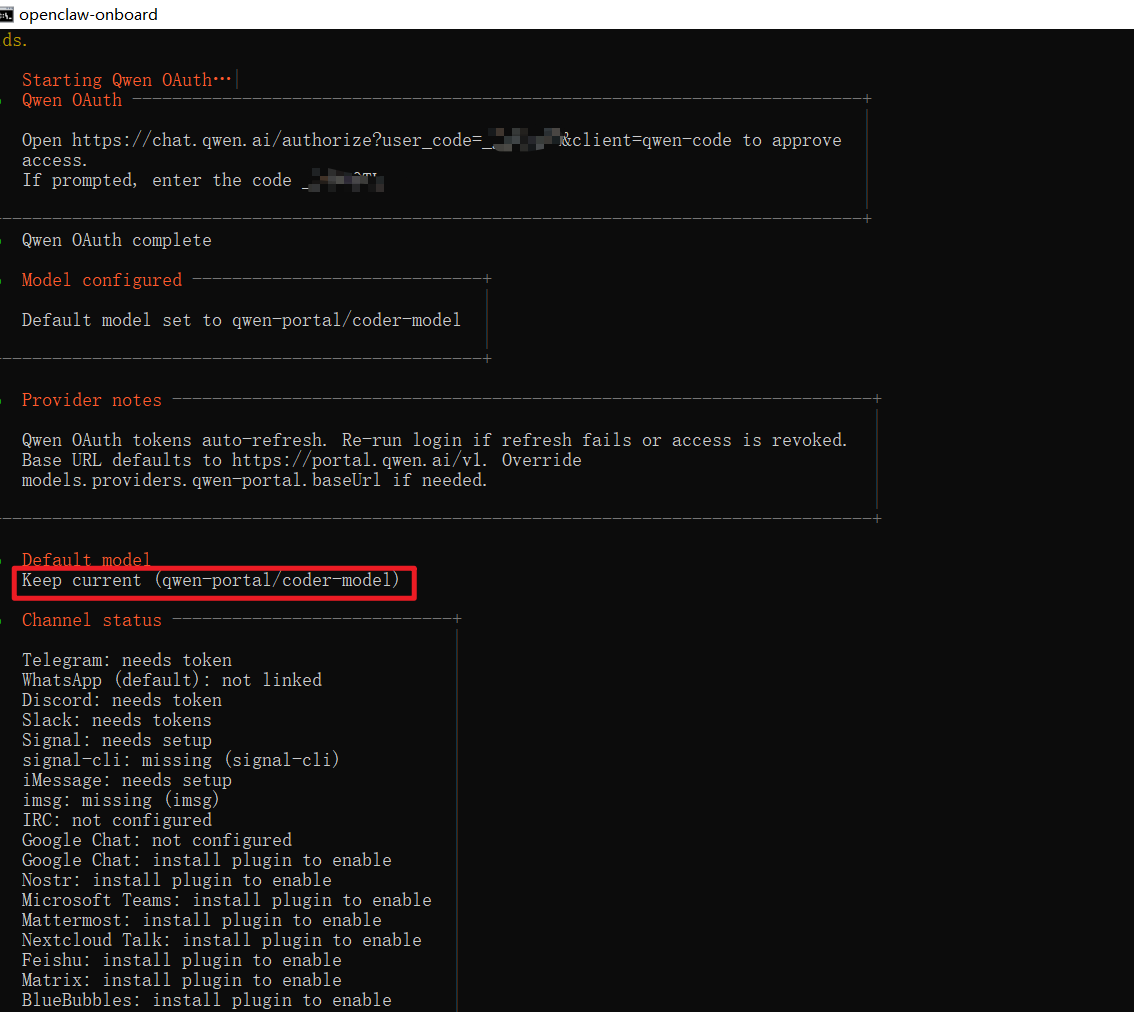Click the 'Channel status' heading
The image size is (1134, 1012).
click(92, 620)
